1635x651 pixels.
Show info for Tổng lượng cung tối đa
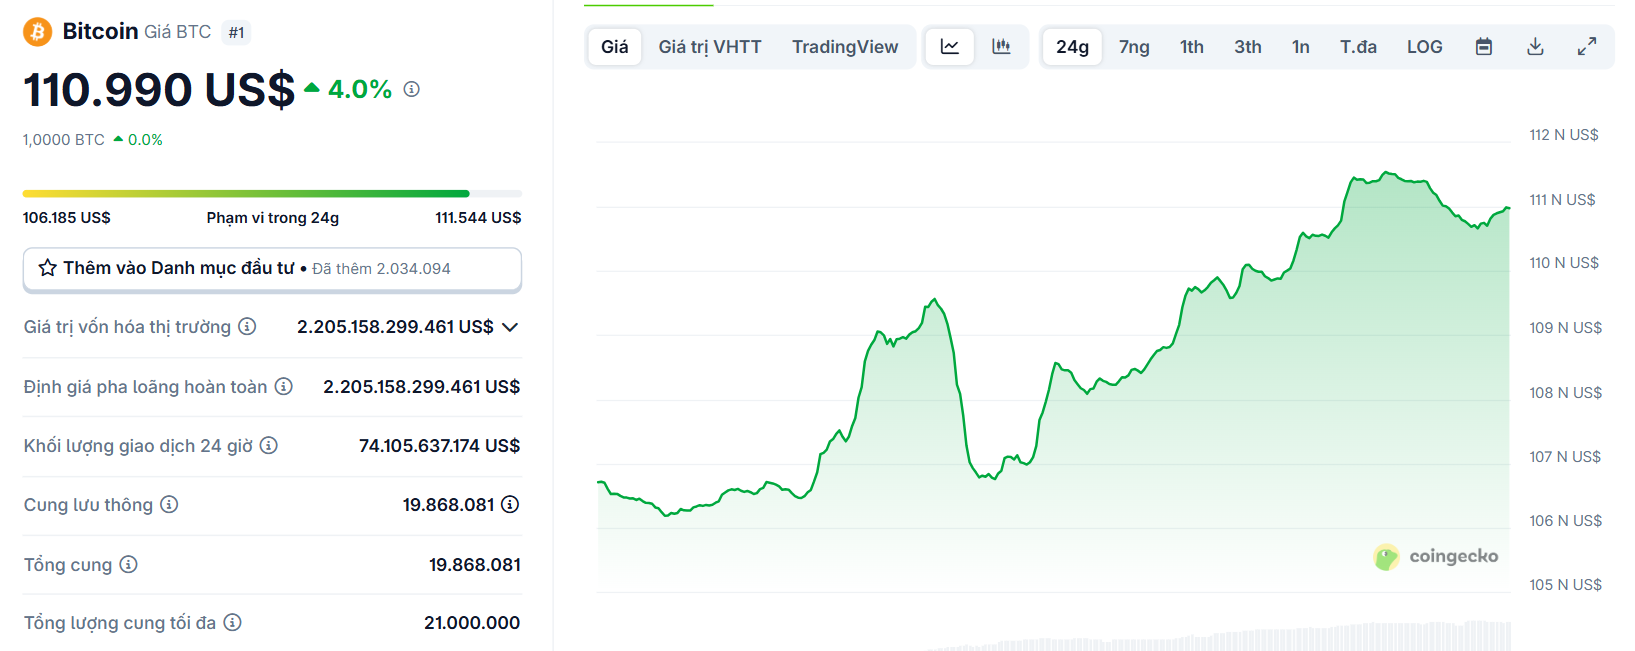[232, 622]
